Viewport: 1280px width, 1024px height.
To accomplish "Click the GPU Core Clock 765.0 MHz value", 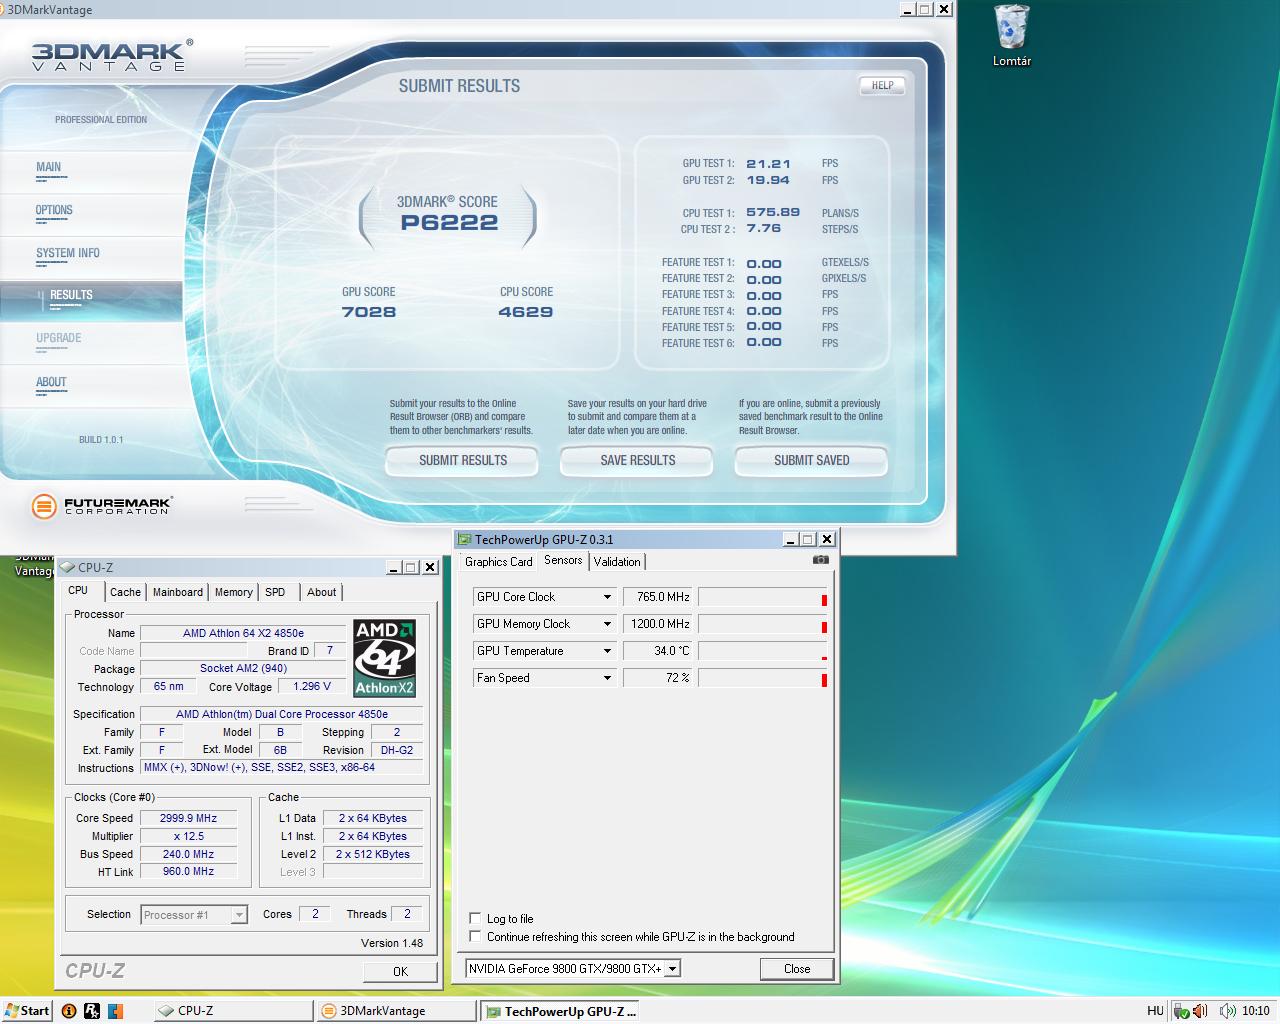I will click(657, 596).
